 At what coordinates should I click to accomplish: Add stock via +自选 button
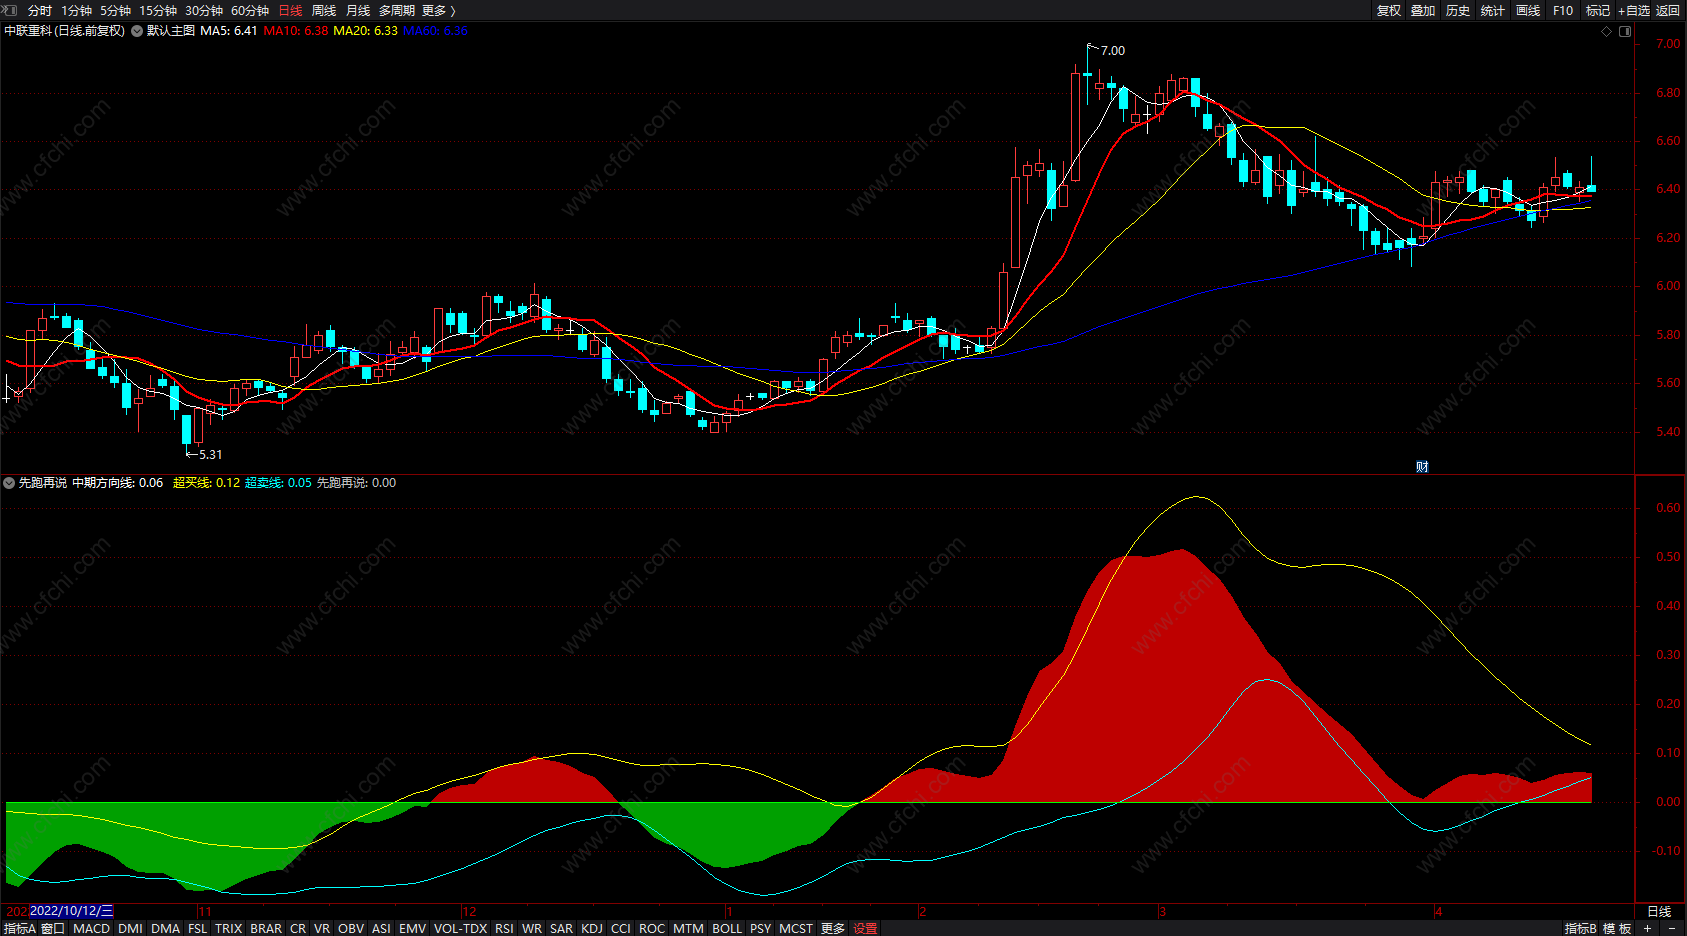coord(1634,10)
